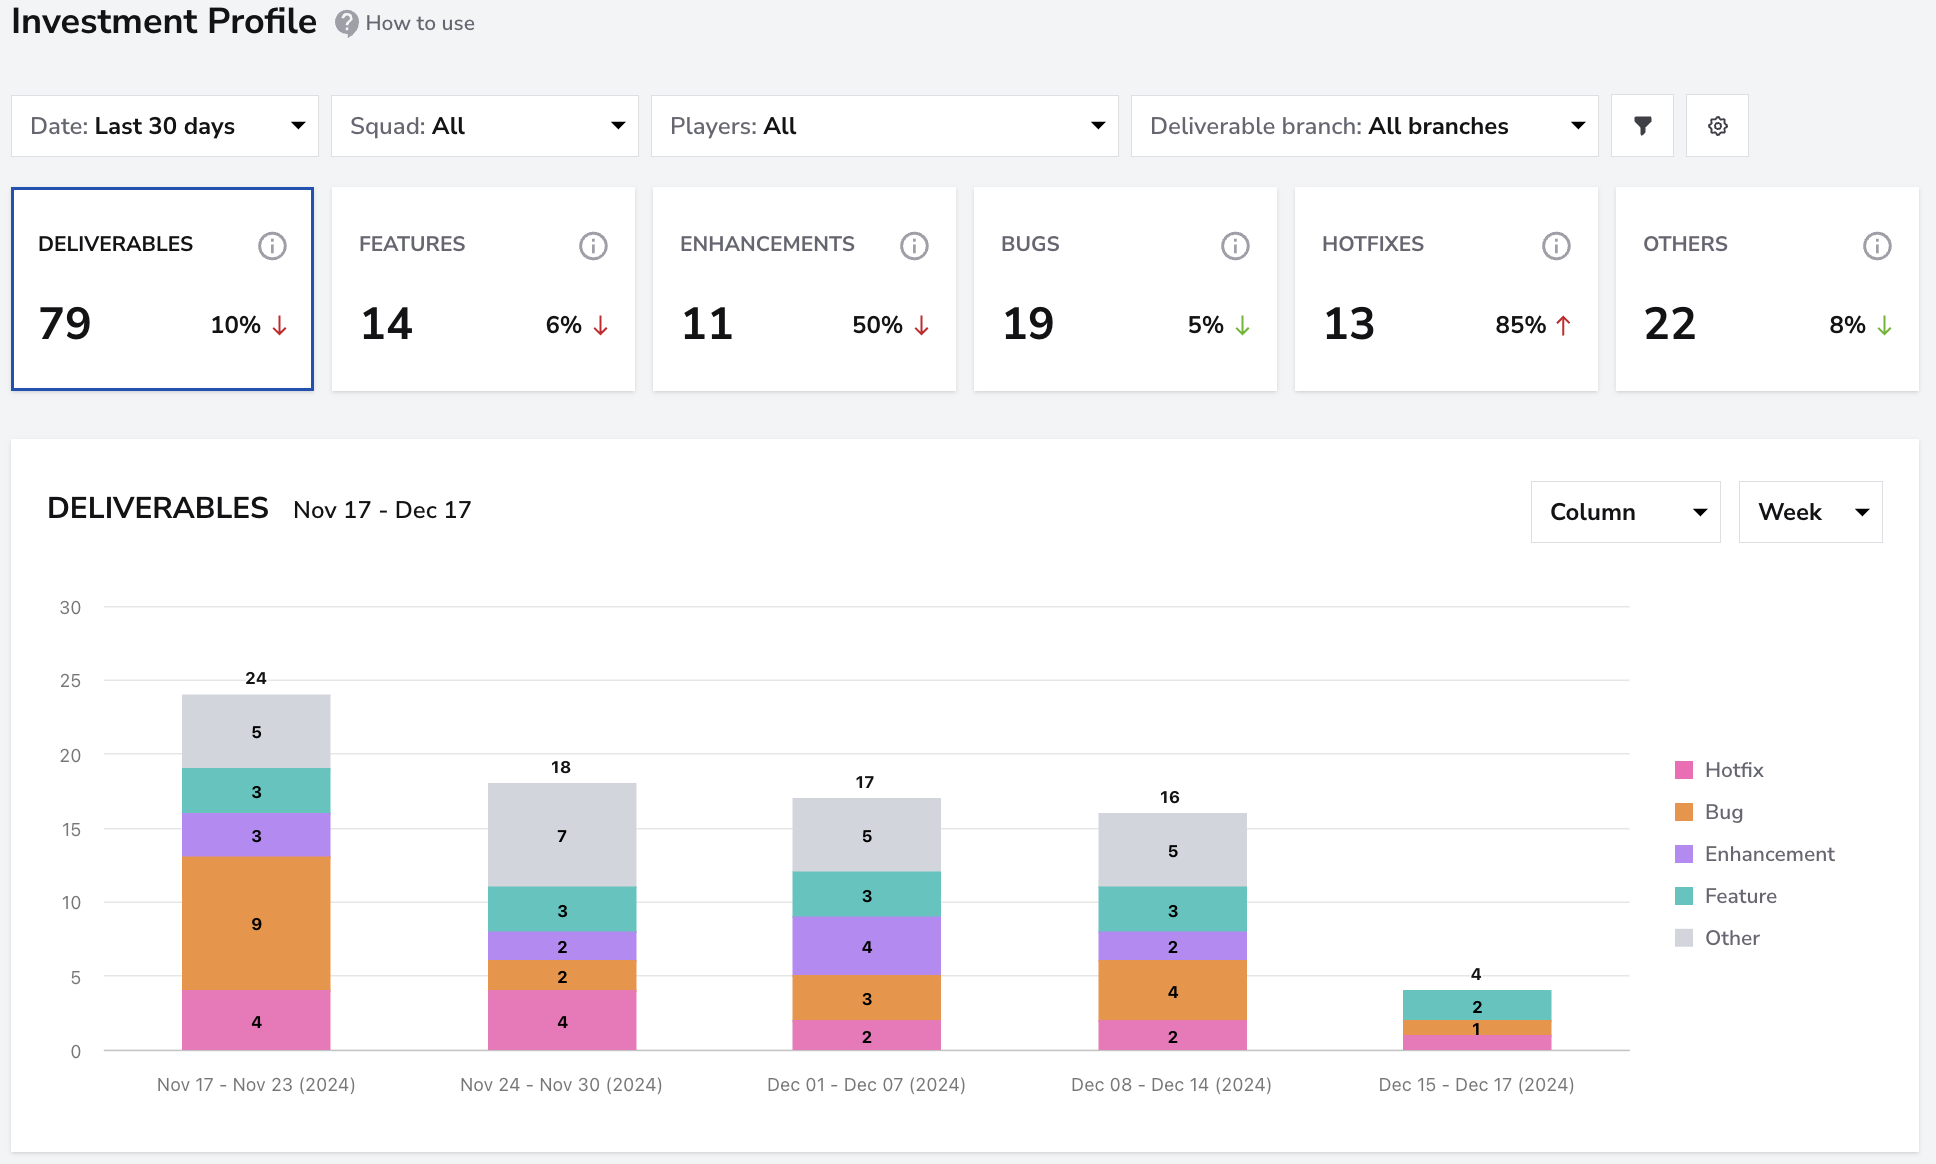Open the Deliverable branch dropdown
1936x1164 pixels.
pos(1364,126)
